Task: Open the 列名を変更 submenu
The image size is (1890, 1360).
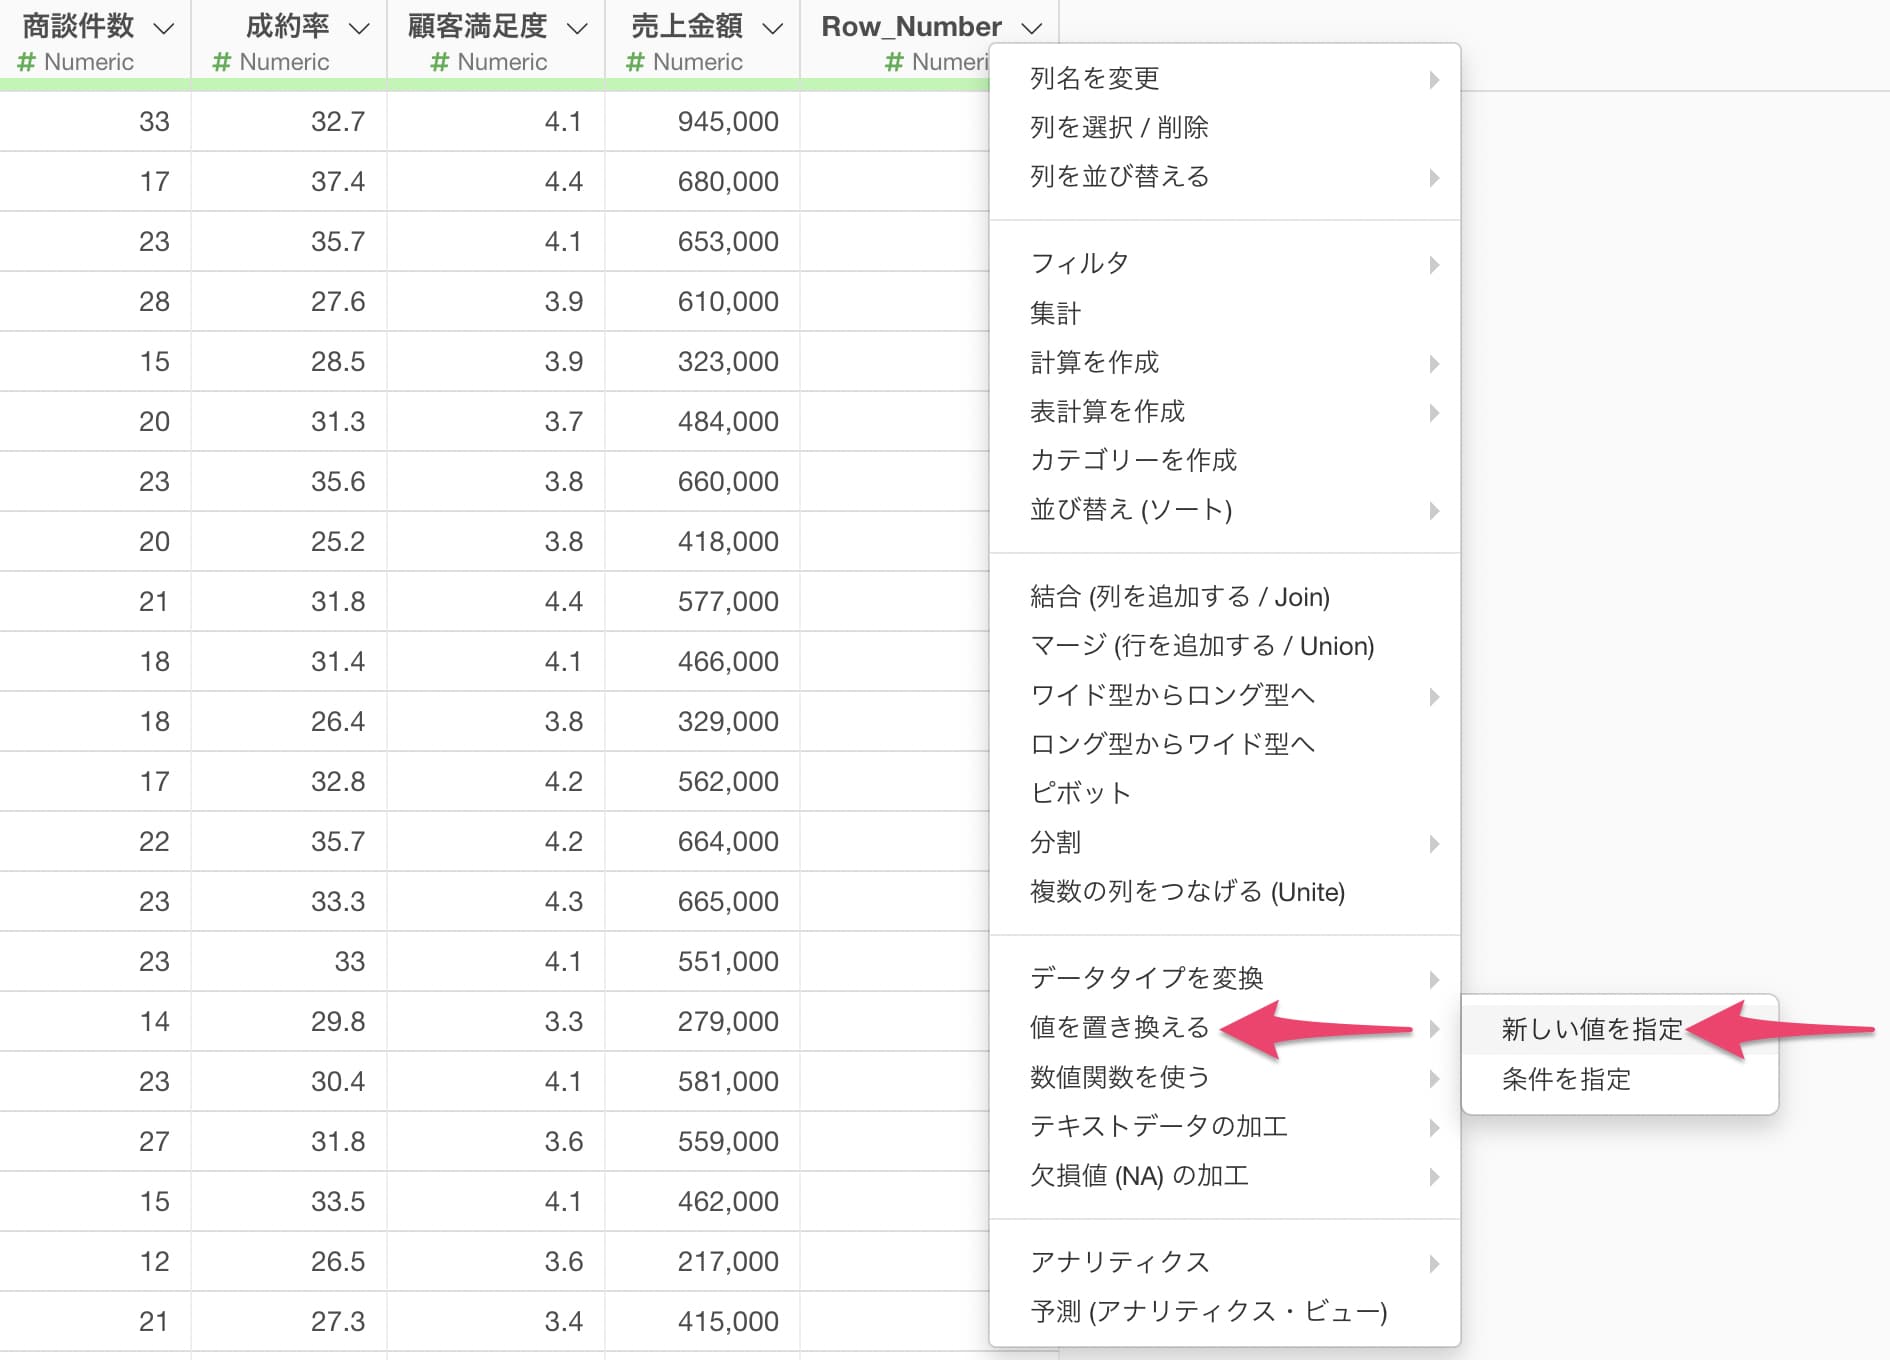Action: pos(1225,78)
